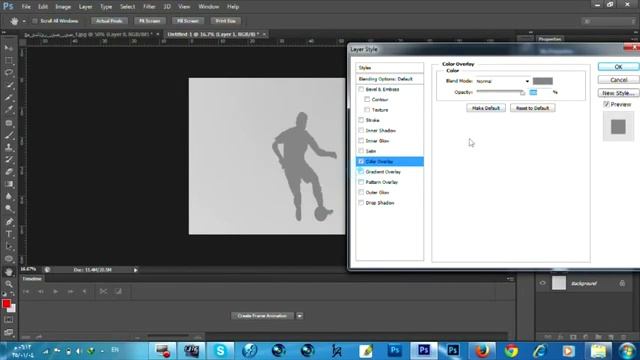Enable the Contour checkbox

(367, 99)
